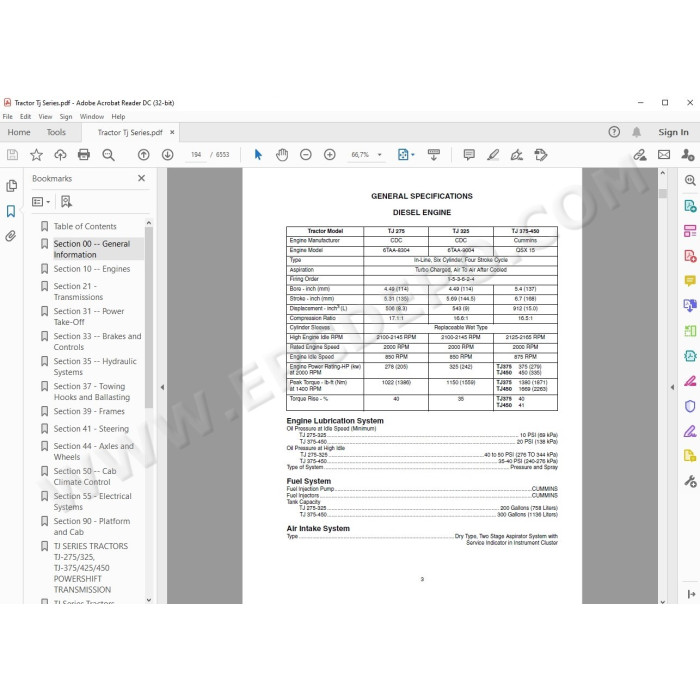Go to the previous page

143,155
